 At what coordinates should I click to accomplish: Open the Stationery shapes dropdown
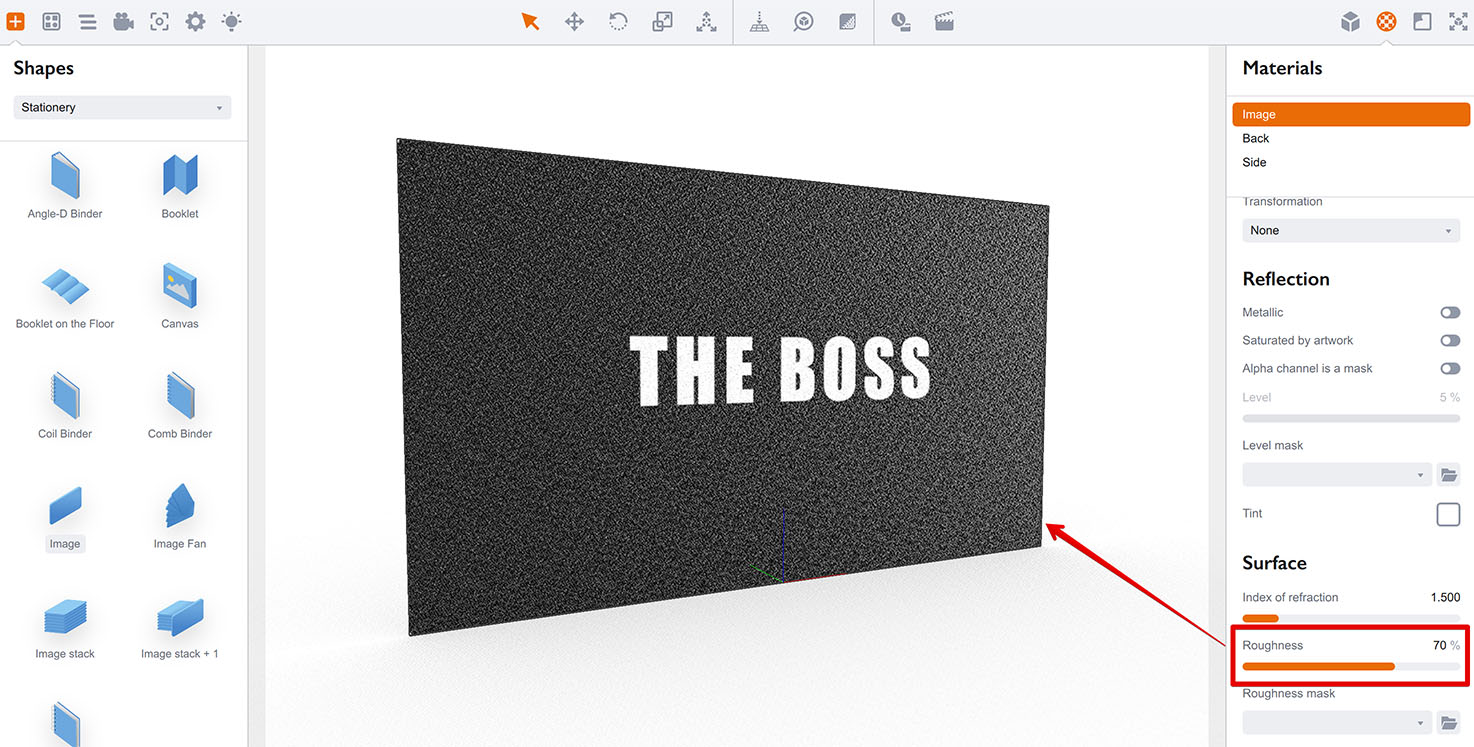(121, 107)
